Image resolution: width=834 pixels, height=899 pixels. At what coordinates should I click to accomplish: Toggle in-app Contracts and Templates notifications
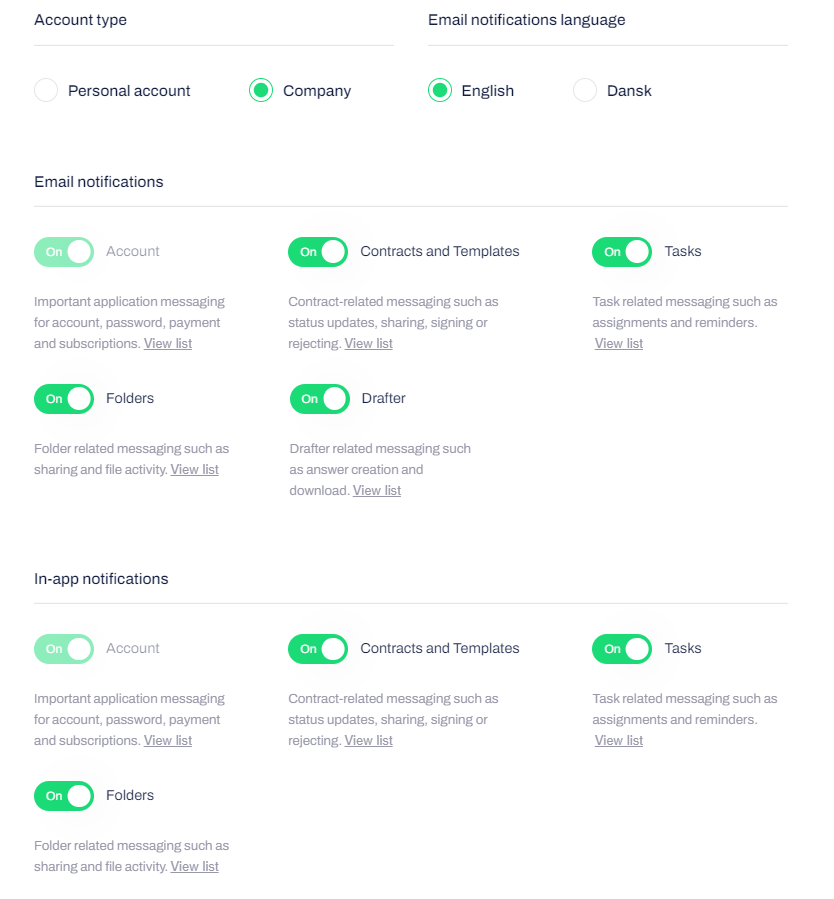[318, 649]
